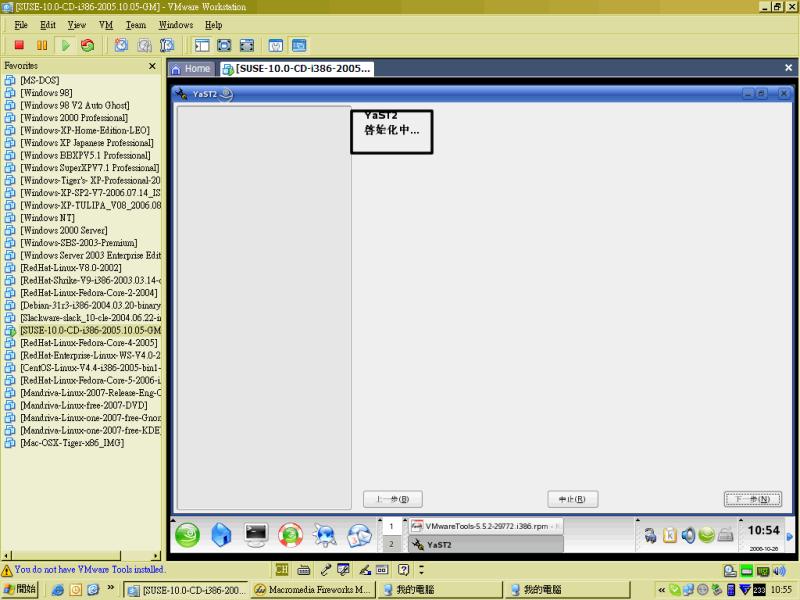
Task: Select the YaST2 entry in KDE taskbar
Action: 486,544
